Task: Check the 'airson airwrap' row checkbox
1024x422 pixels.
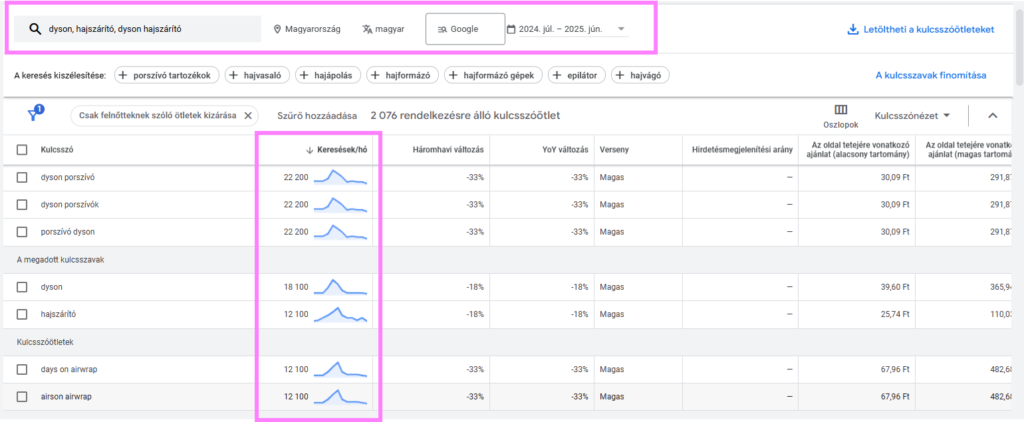Action: pos(22,397)
